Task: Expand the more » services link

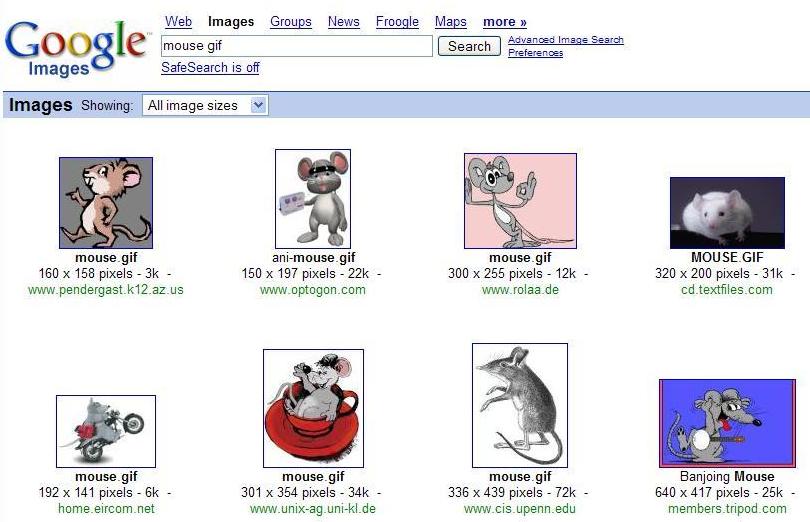Action: coord(504,21)
